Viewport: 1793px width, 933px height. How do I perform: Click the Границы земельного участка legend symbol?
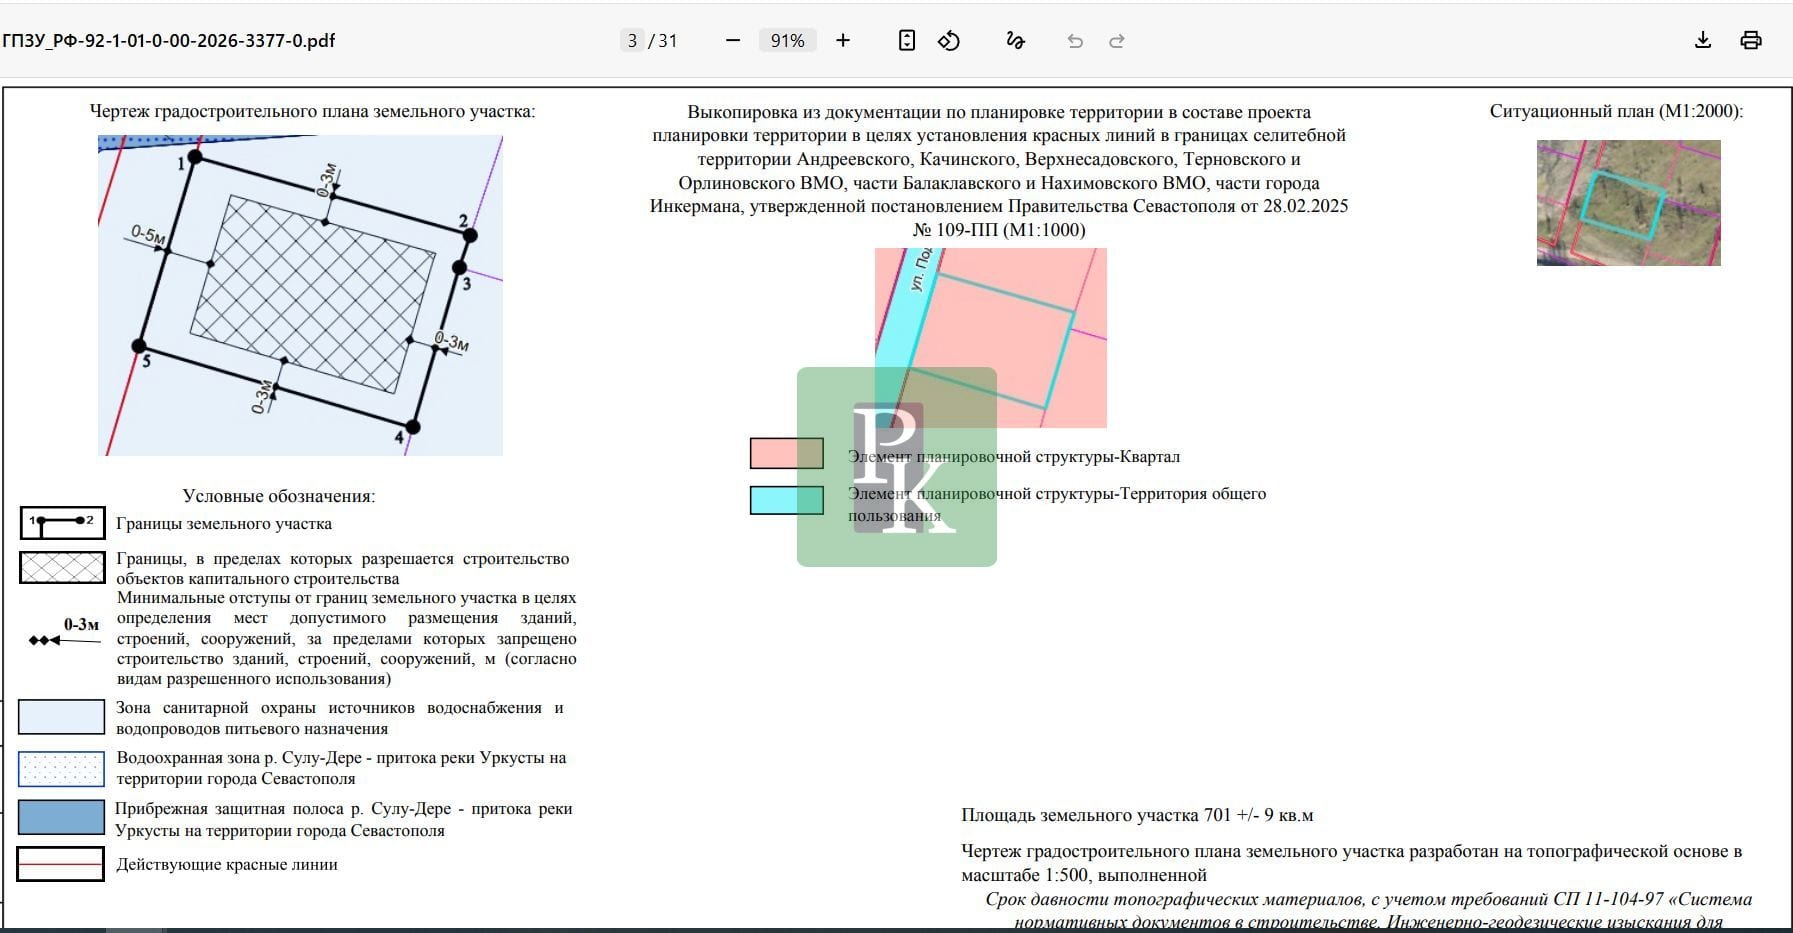click(62, 523)
